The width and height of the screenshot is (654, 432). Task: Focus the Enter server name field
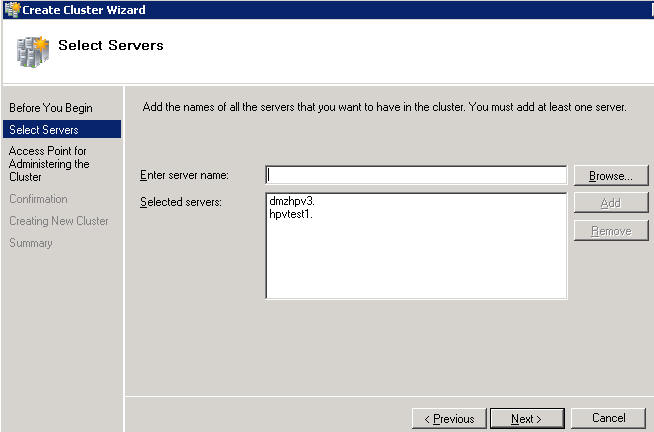coord(416,175)
